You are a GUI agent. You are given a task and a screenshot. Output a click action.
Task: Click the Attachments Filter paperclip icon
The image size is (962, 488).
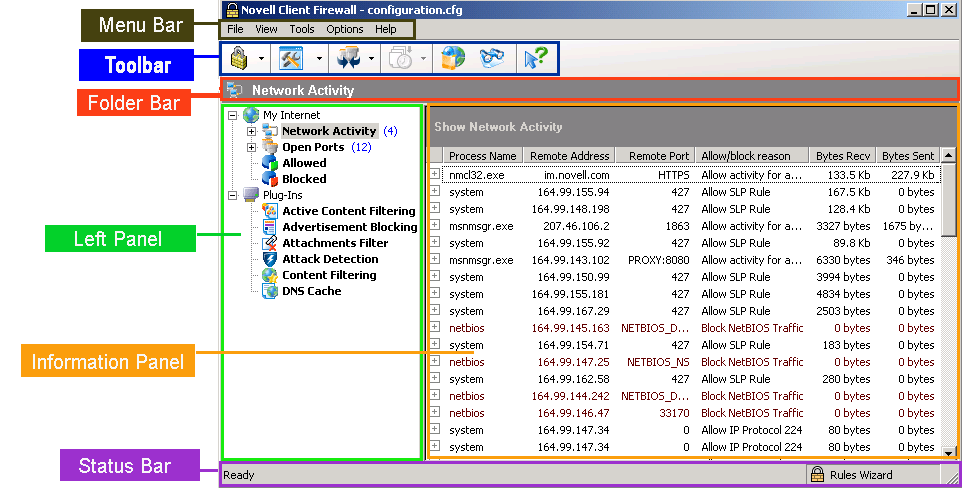point(269,243)
